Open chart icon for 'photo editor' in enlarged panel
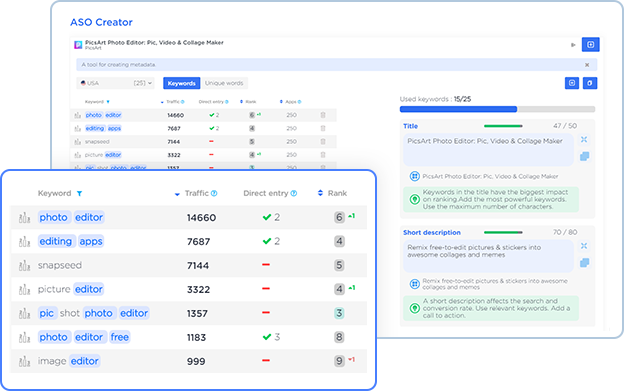Image resolution: width=624 pixels, height=391 pixels. [x=24, y=218]
